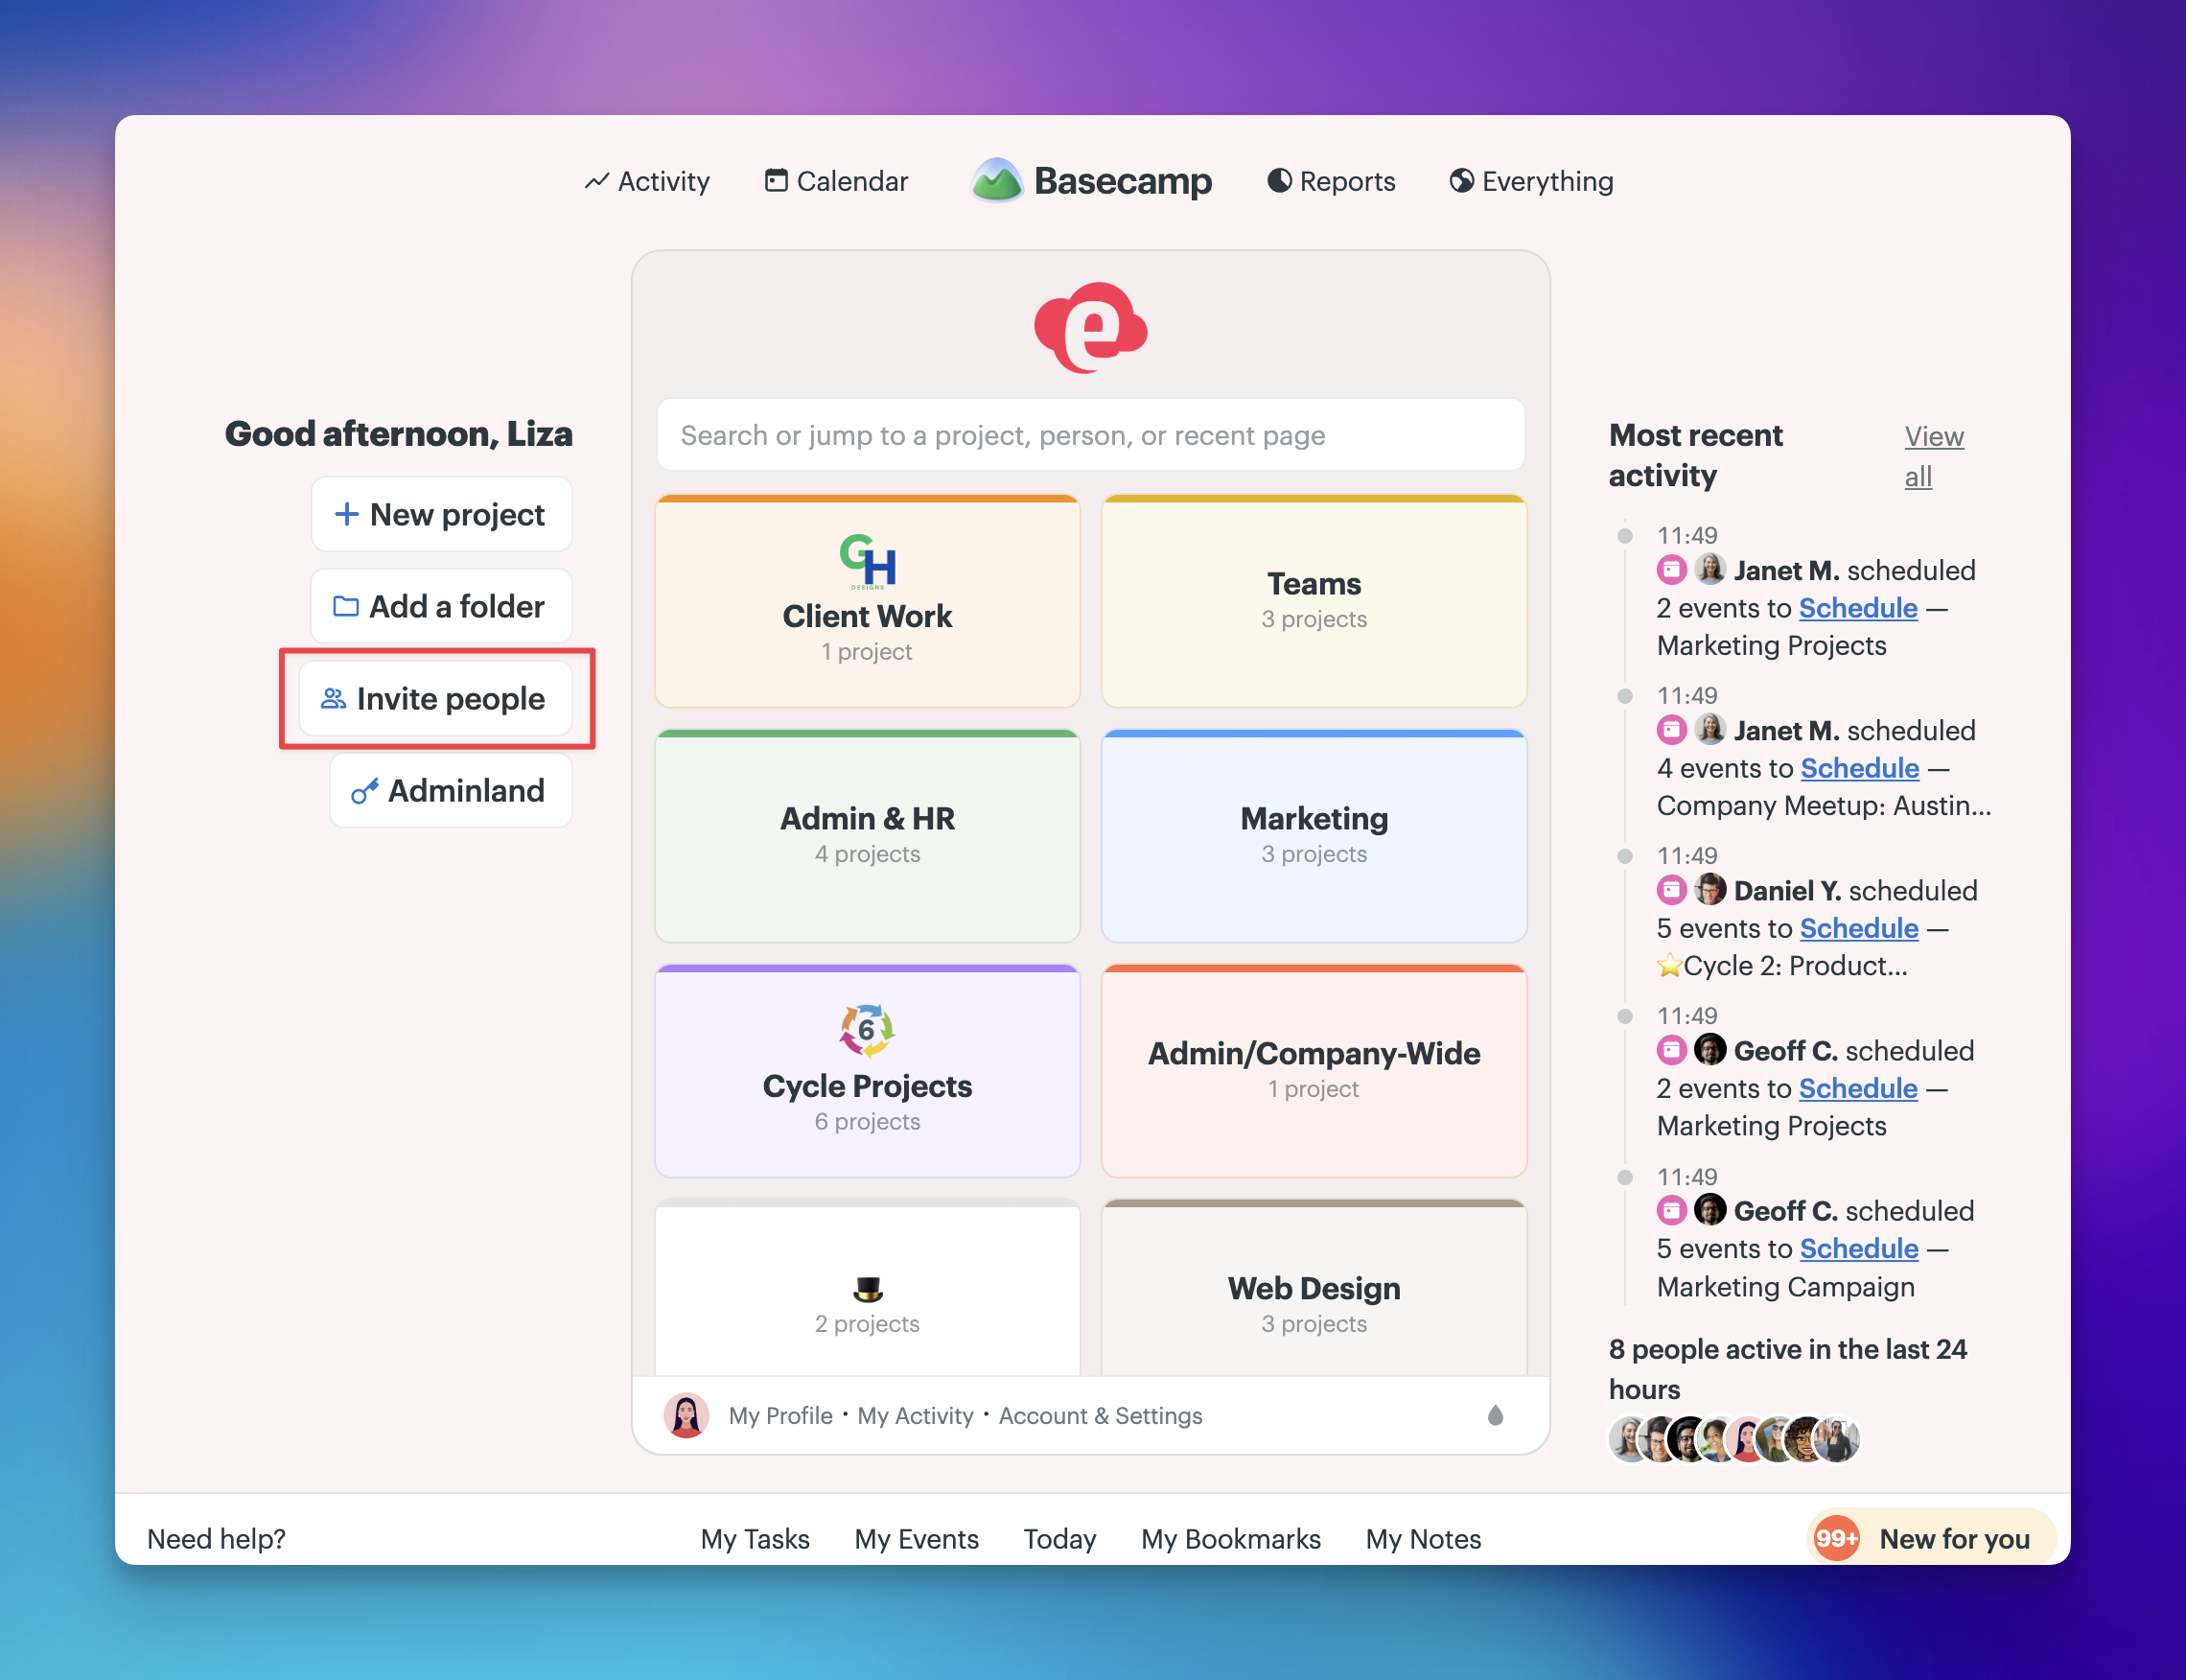The image size is (2186, 1680).
Task: Open the Cycle Projects folder
Action: pyautogui.click(x=867, y=1071)
